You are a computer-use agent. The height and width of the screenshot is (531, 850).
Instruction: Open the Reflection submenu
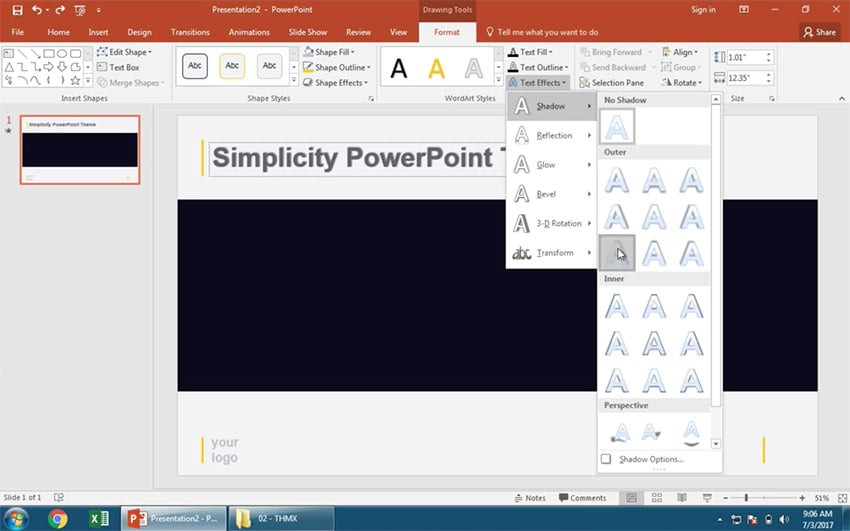pos(552,136)
